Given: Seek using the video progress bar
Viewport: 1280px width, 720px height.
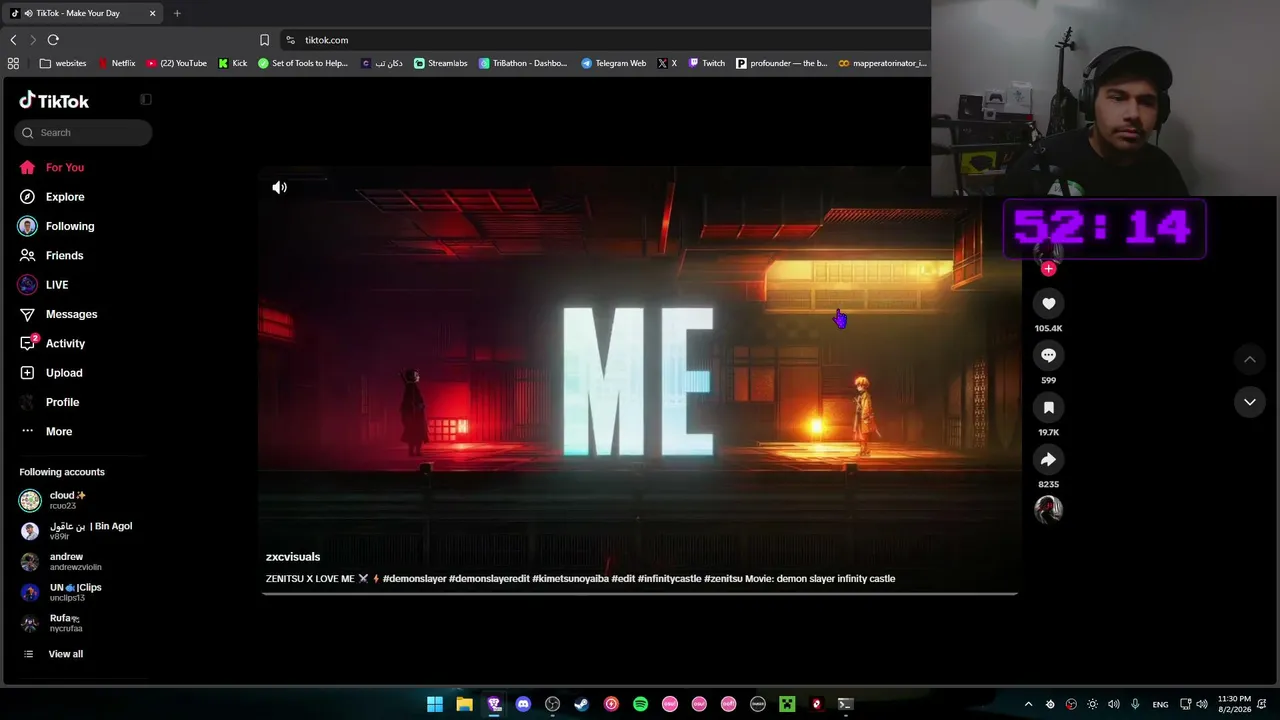Looking at the screenshot, I should (640, 594).
